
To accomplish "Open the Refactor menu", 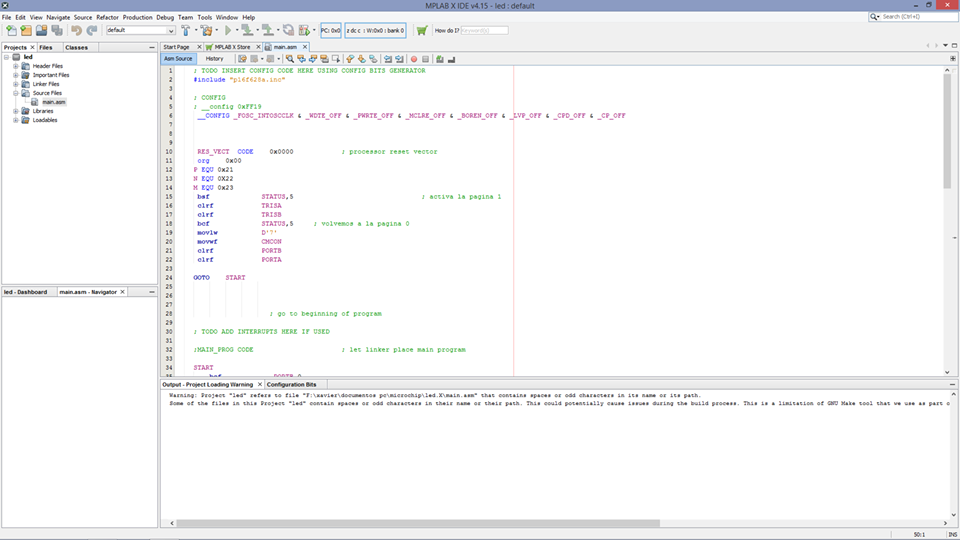I will click(x=107, y=17).
